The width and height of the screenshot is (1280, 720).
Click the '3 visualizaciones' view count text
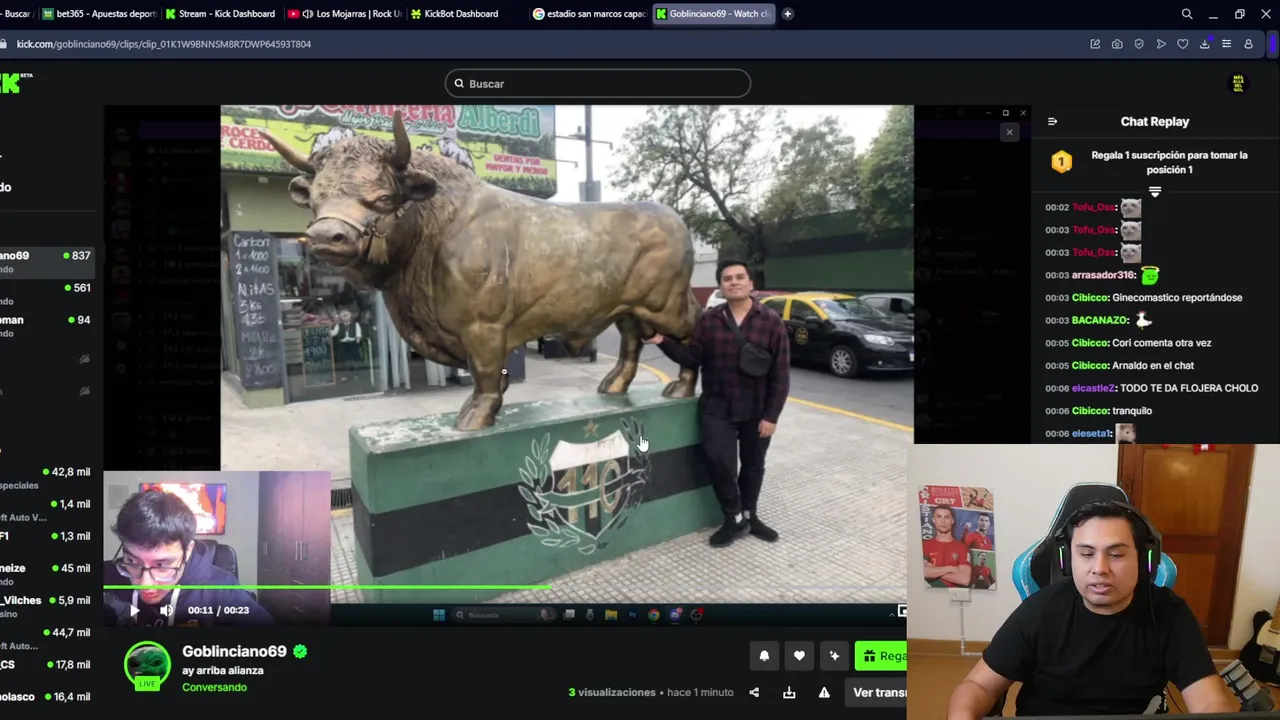tap(612, 692)
